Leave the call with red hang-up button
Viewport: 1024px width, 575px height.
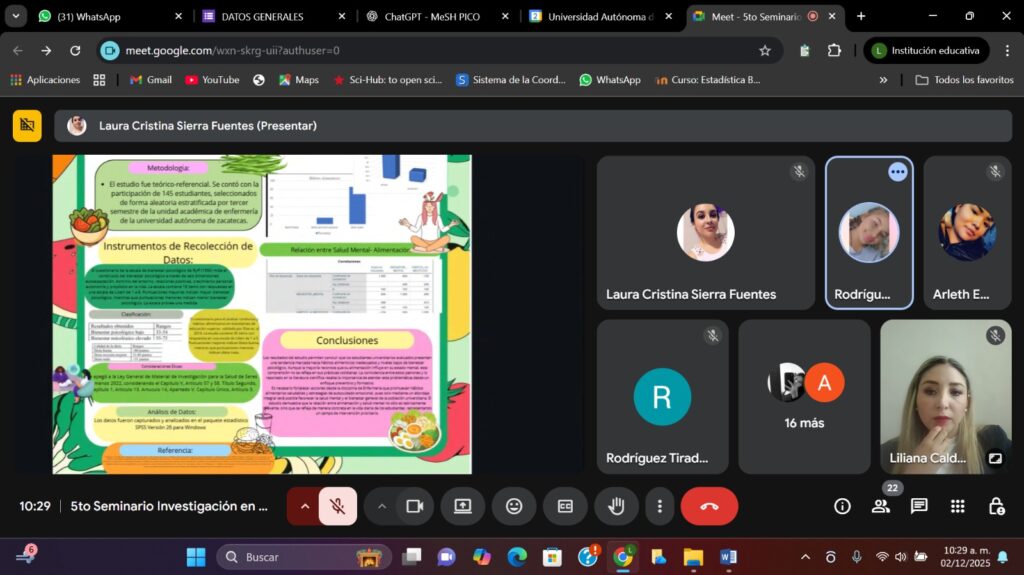pos(709,506)
